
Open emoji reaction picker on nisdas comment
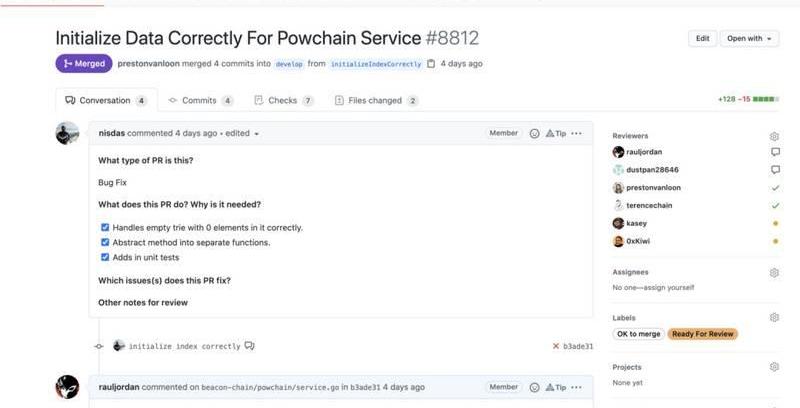534,133
